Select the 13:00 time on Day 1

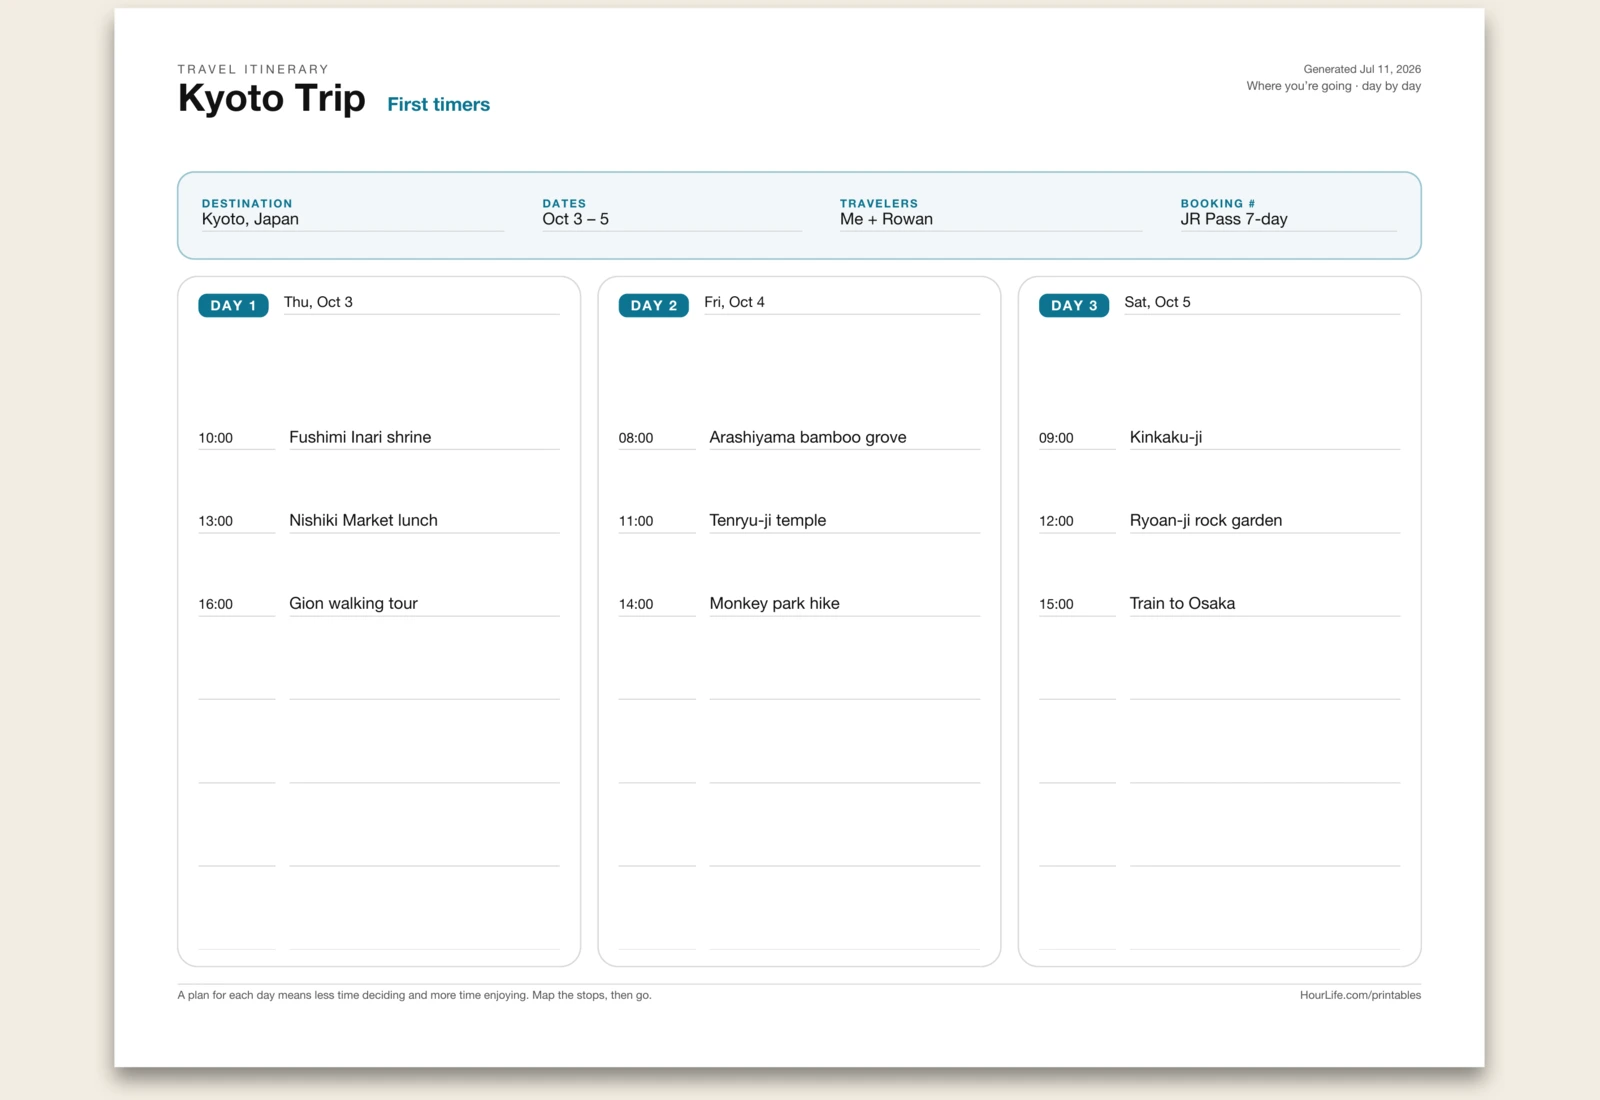[x=236, y=521]
